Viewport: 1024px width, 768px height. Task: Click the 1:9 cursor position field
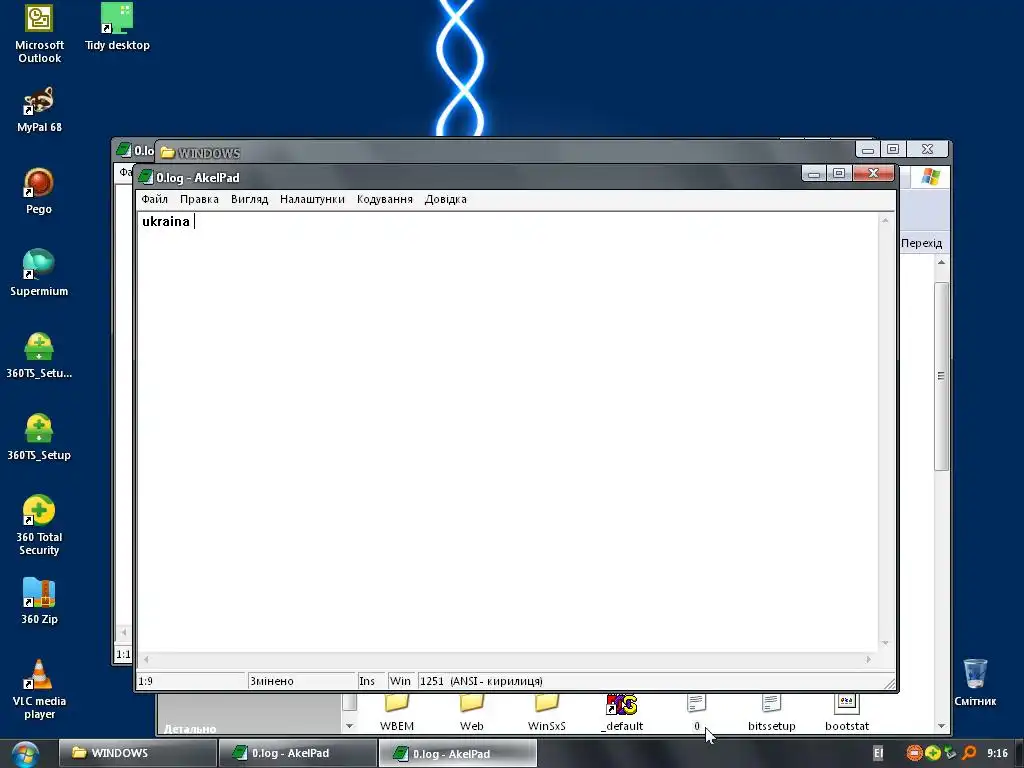[191, 681]
